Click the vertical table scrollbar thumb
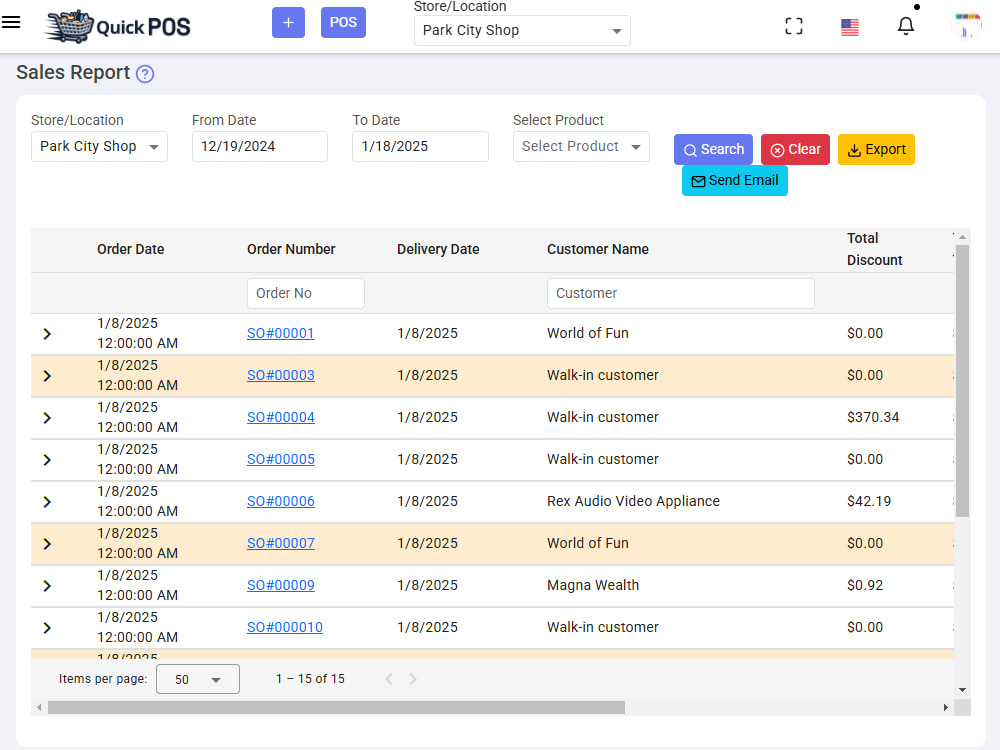The image size is (1000, 750). (x=962, y=381)
